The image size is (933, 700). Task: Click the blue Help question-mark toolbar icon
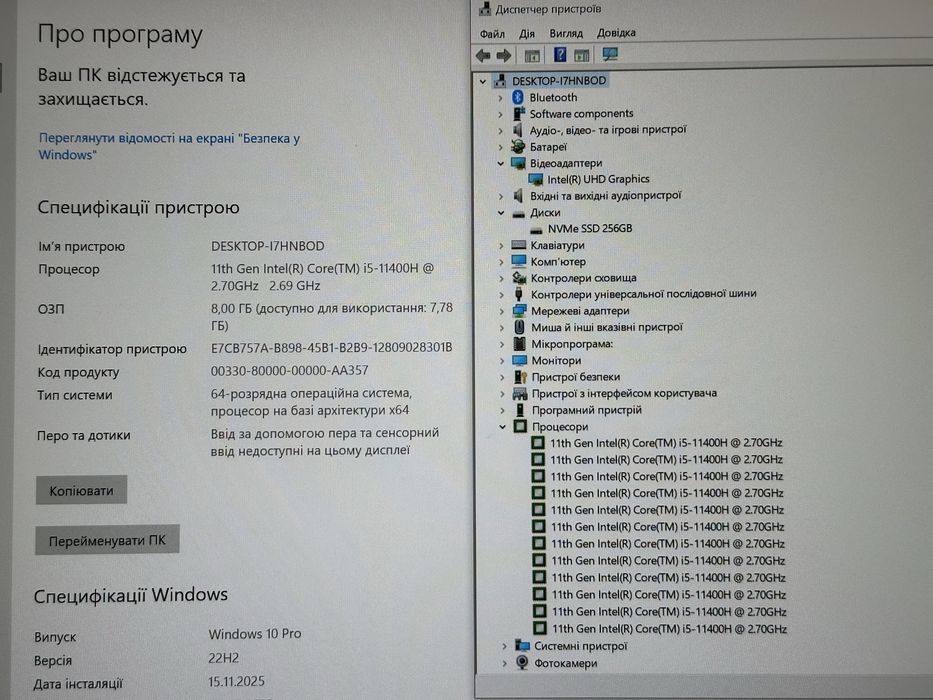point(560,55)
